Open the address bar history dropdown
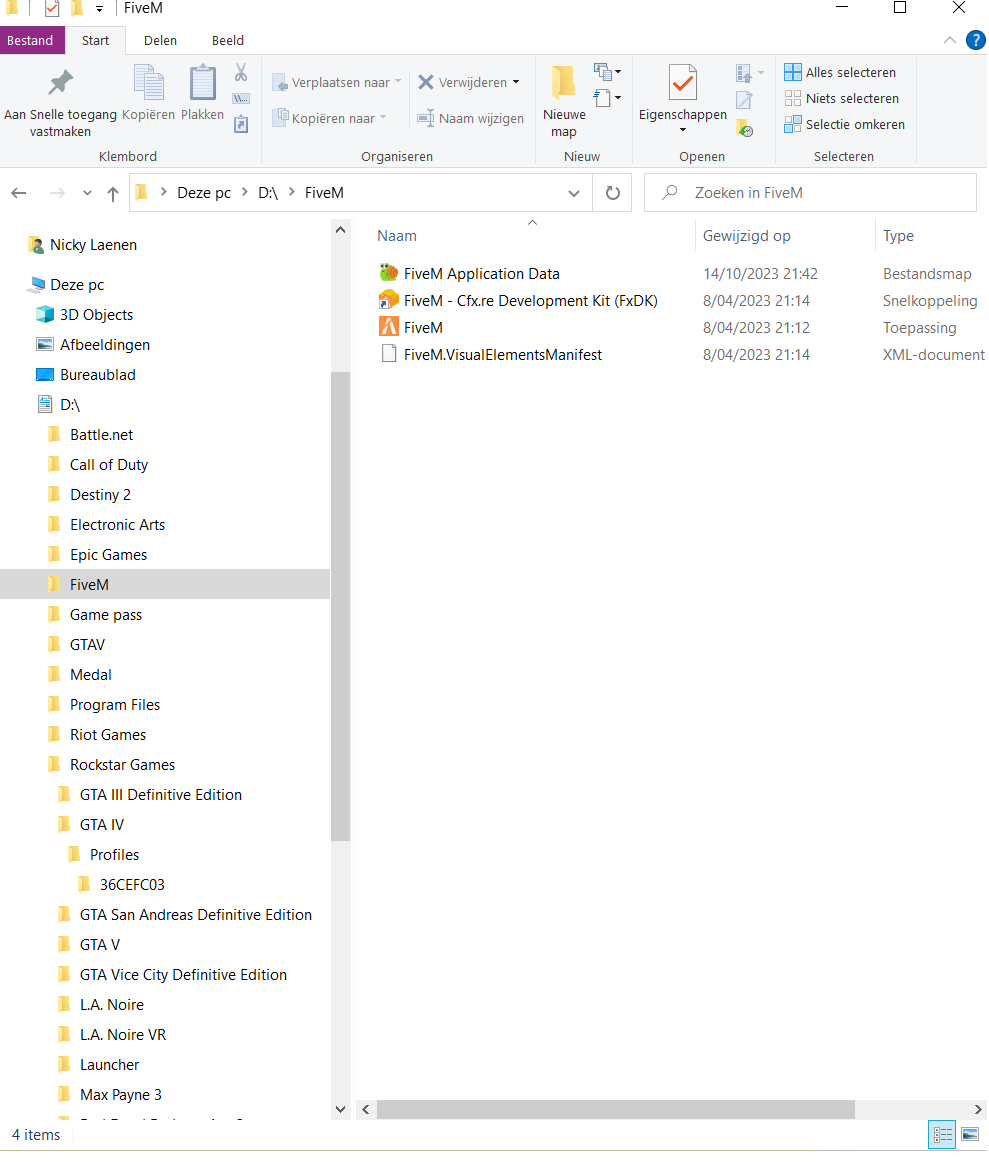The height and width of the screenshot is (1162, 989). 573,193
